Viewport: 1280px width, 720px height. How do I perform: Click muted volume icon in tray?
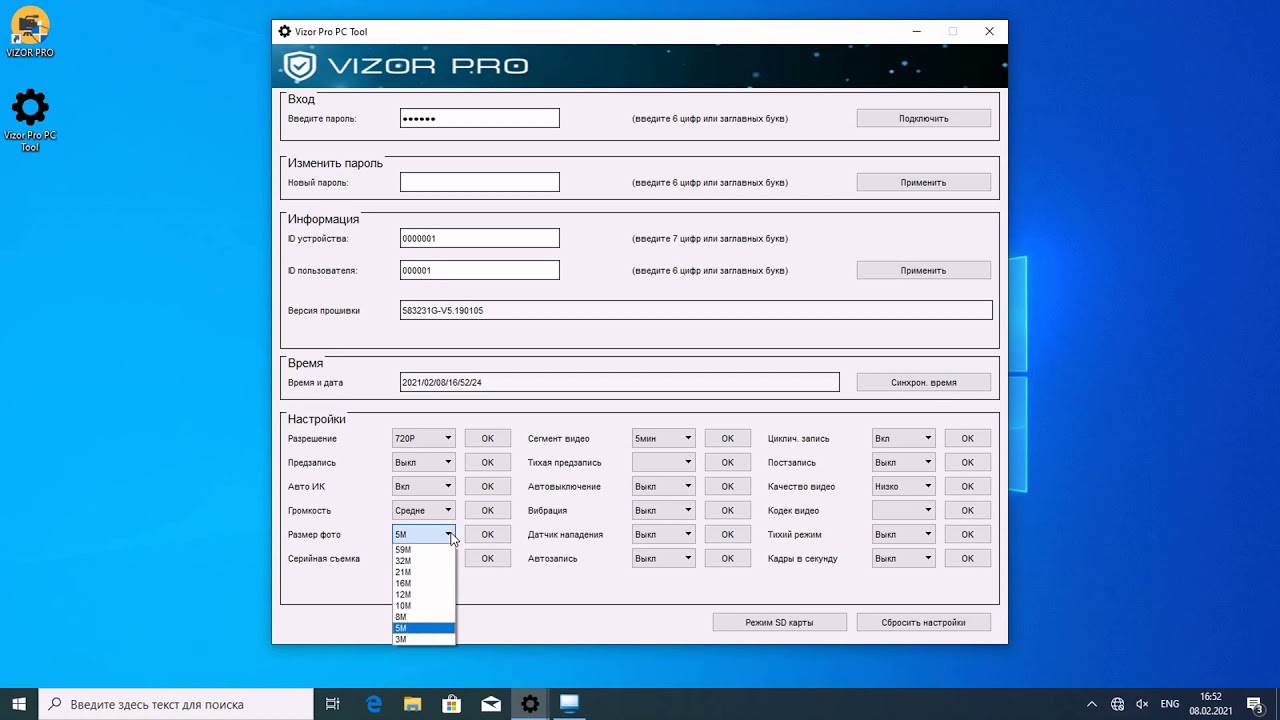click(1142, 704)
